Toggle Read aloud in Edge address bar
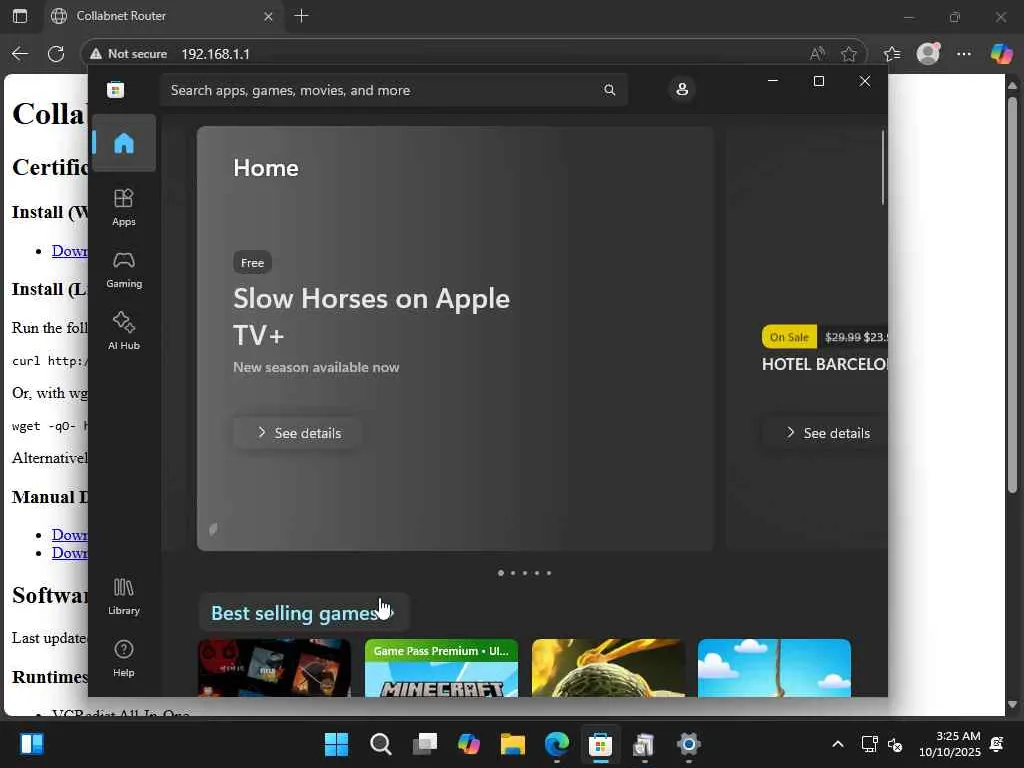Viewport: 1024px width, 768px height. click(817, 54)
